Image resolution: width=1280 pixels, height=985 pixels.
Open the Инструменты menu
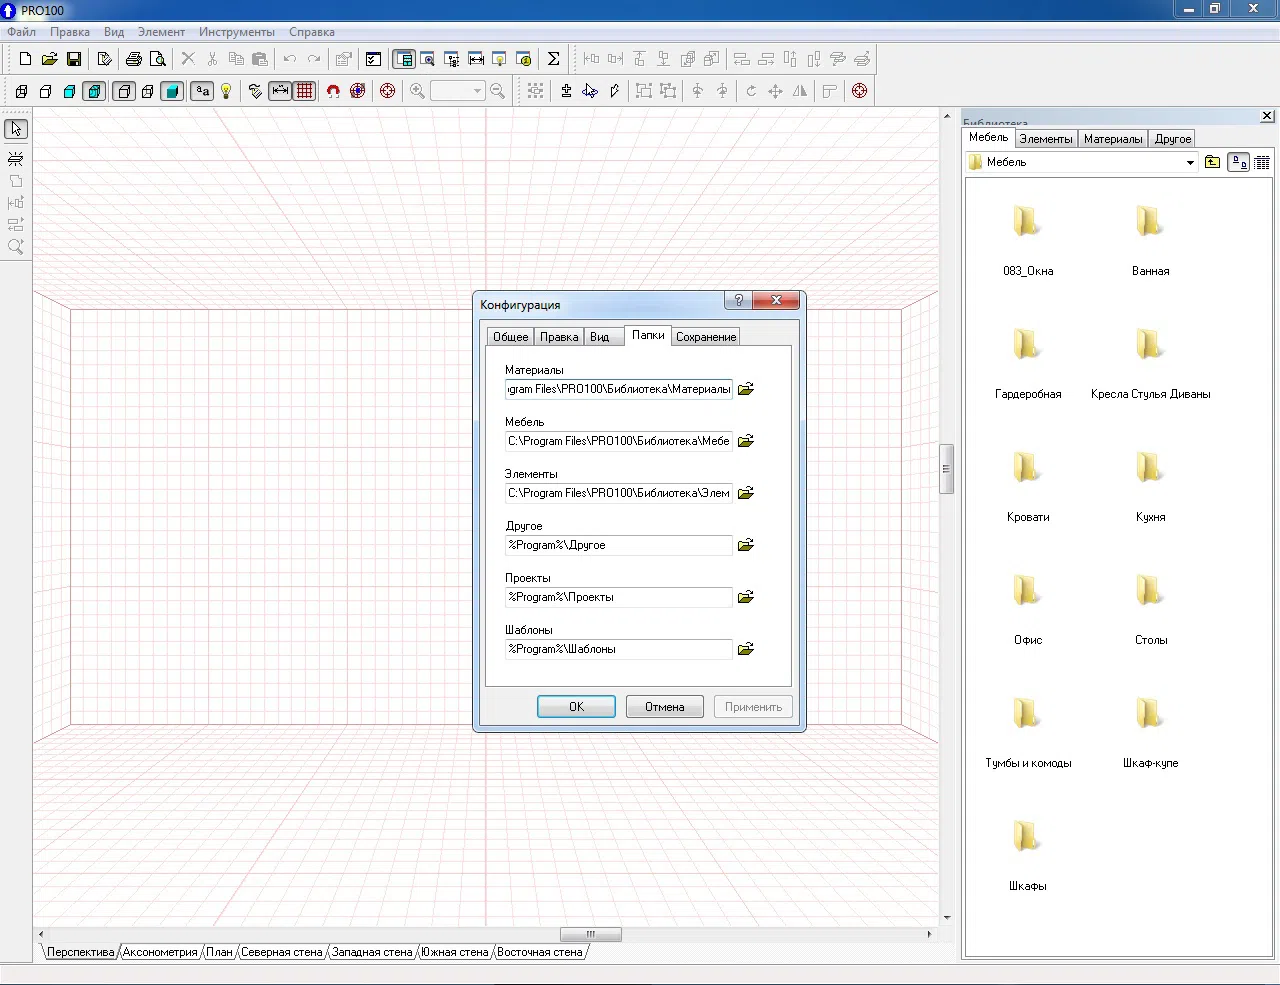click(236, 32)
